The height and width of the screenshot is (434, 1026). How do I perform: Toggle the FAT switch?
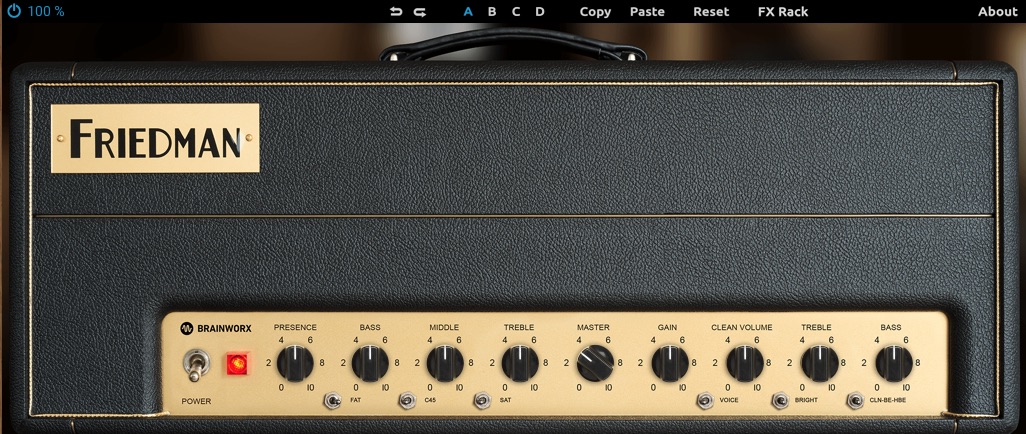coord(332,400)
